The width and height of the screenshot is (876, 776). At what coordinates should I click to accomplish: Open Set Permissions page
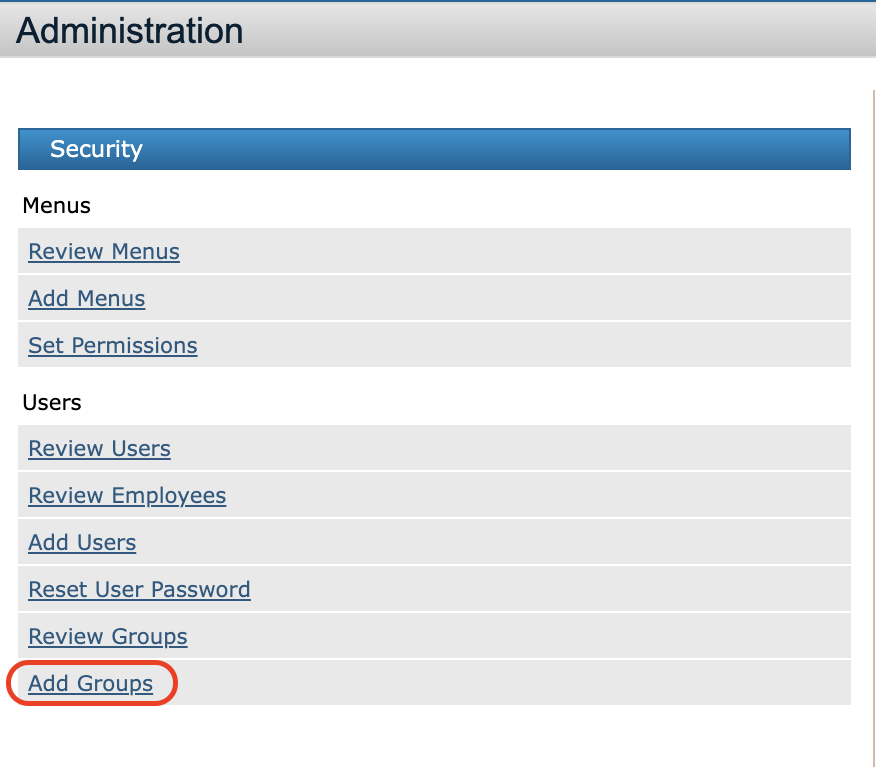tap(113, 345)
